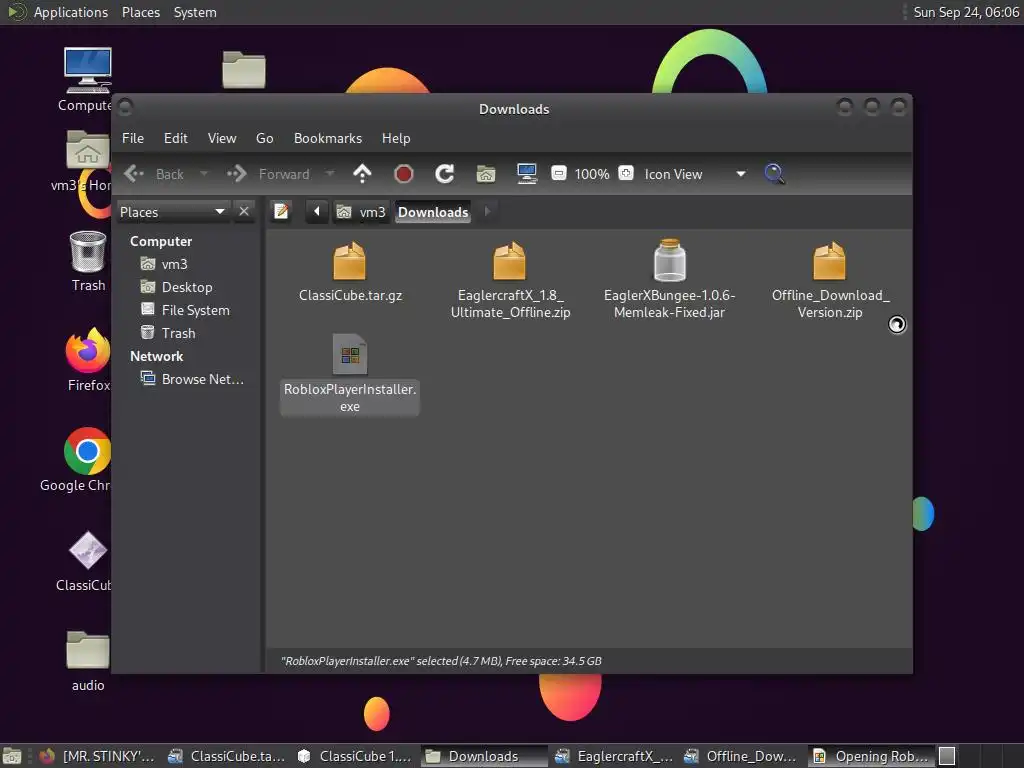1024x768 pixels.
Task: Open the Places sidebar selector dropdown
Action: coord(172,212)
